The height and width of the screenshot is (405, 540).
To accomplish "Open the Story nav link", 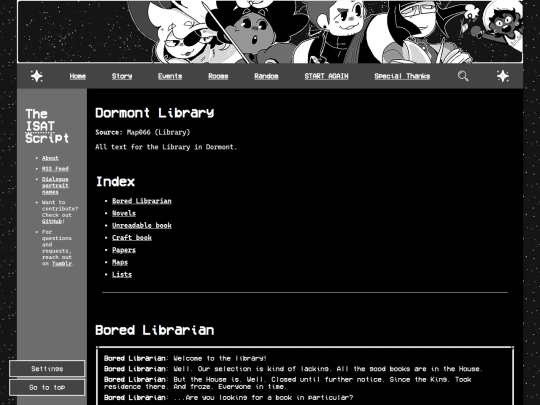I will (x=122, y=76).
